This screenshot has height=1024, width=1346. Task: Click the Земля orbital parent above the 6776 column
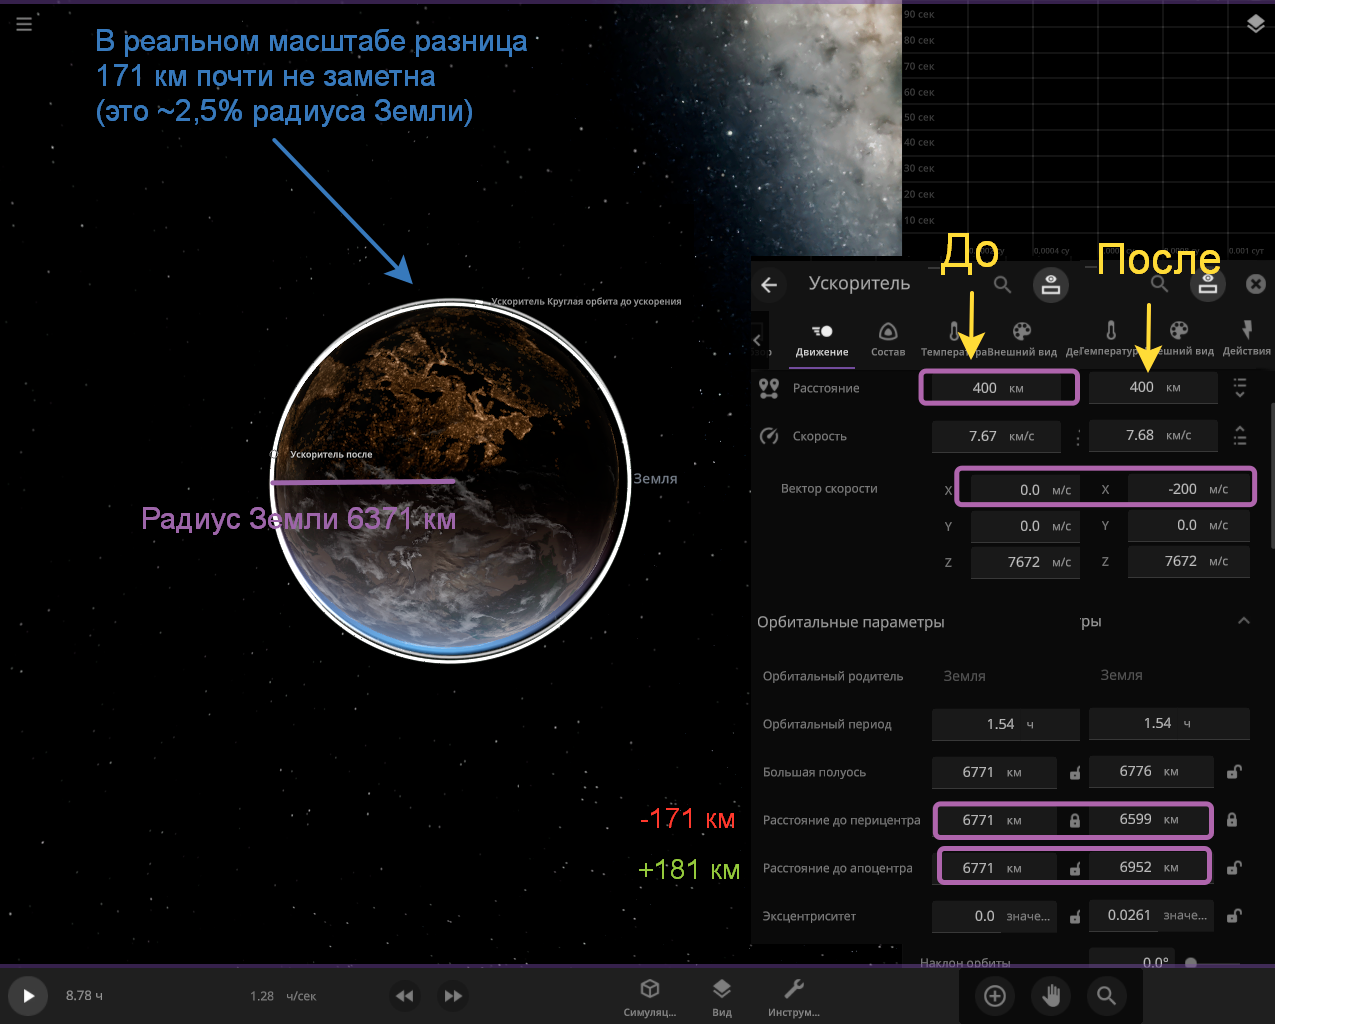coord(1121,675)
